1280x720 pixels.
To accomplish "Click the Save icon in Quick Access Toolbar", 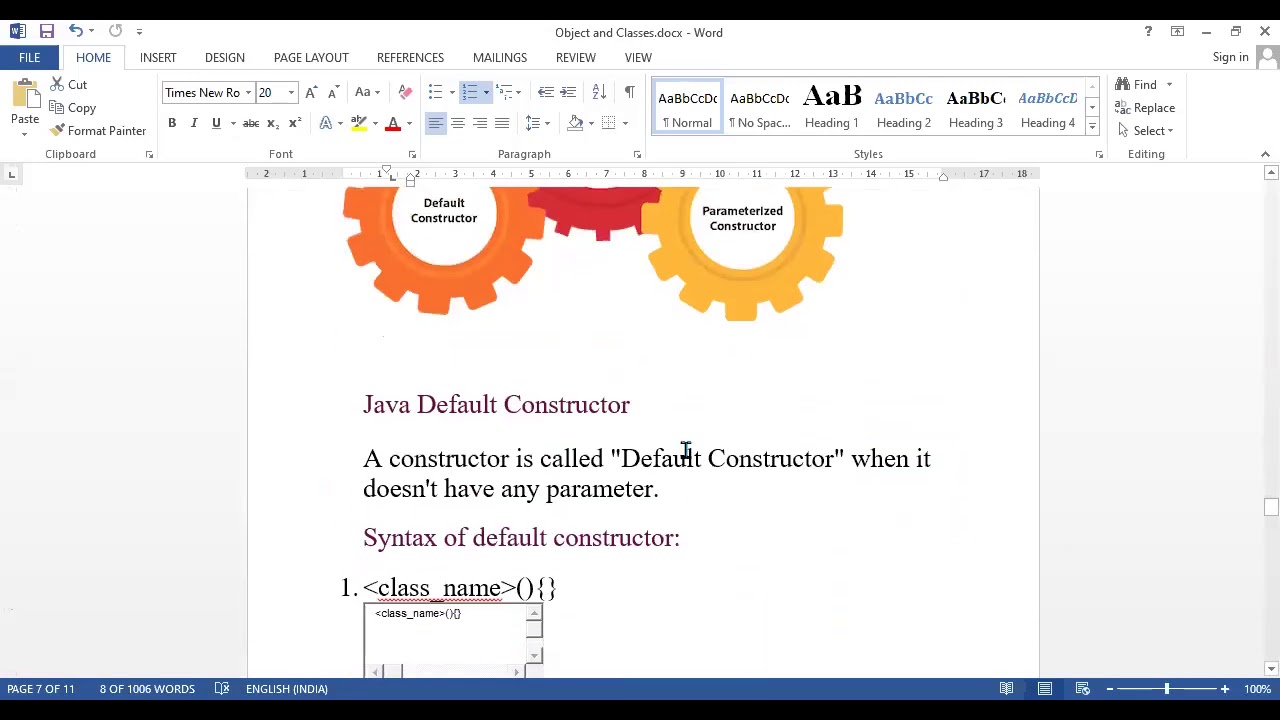I will [x=46, y=32].
